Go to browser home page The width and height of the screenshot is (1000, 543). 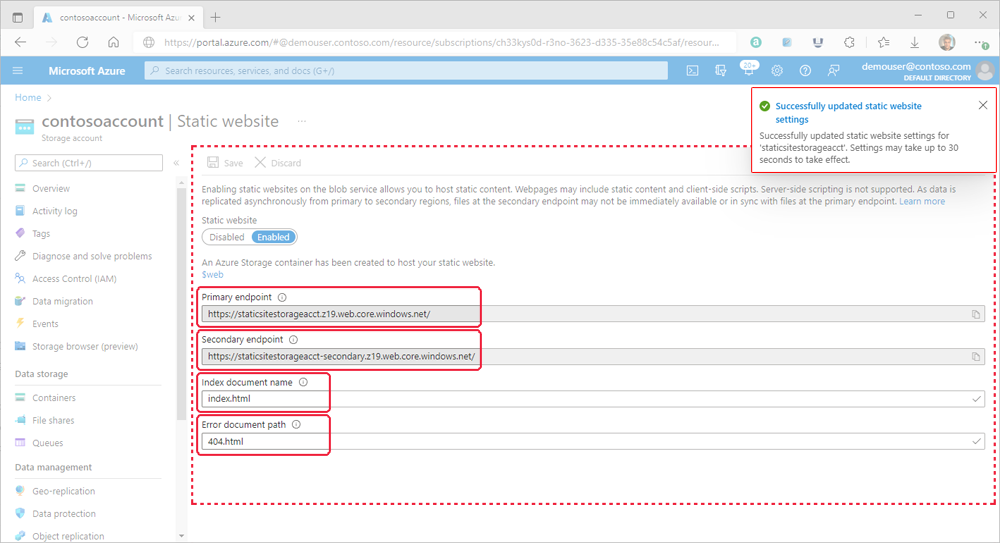point(114,42)
